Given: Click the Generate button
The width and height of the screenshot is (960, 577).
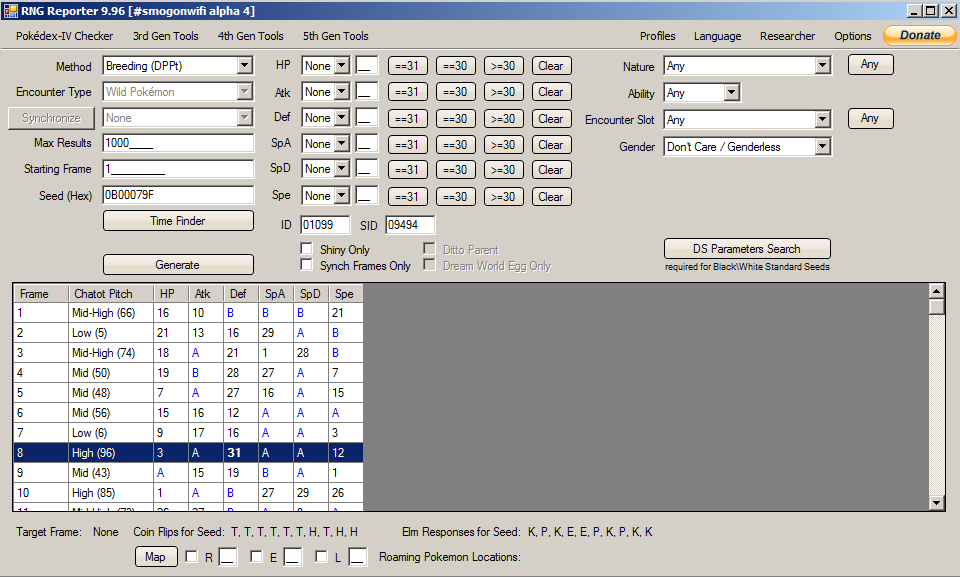Looking at the screenshot, I should (178, 265).
